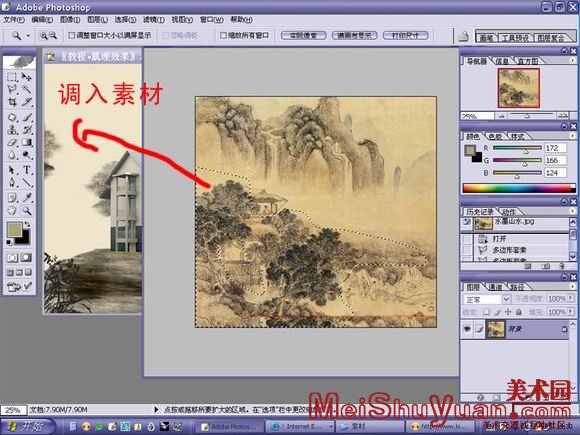Switch to Standard editing mode in toolbox
The height and width of the screenshot is (435, 580).
12,257
